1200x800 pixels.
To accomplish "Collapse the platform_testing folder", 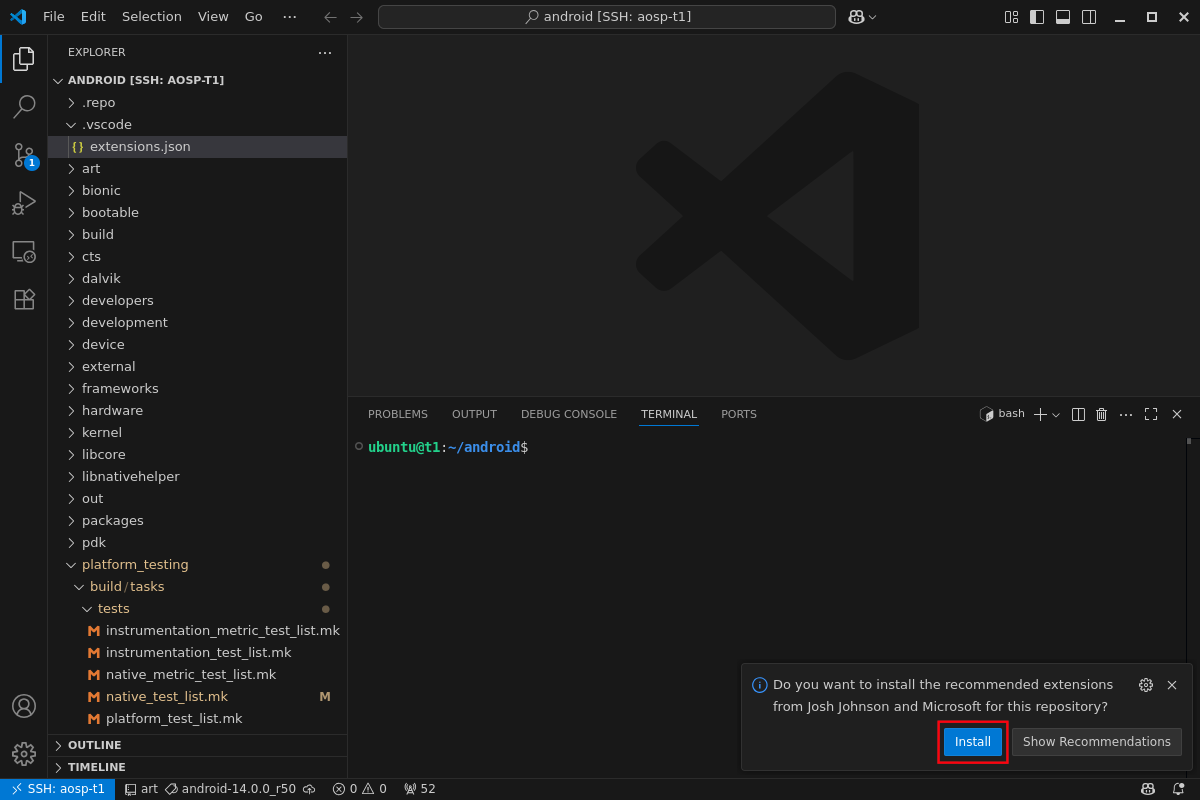I will click(x=197, y=565).
